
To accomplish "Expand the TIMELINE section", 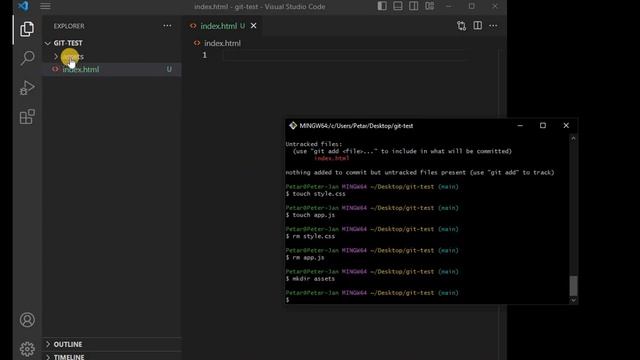I will coord(112,357).
